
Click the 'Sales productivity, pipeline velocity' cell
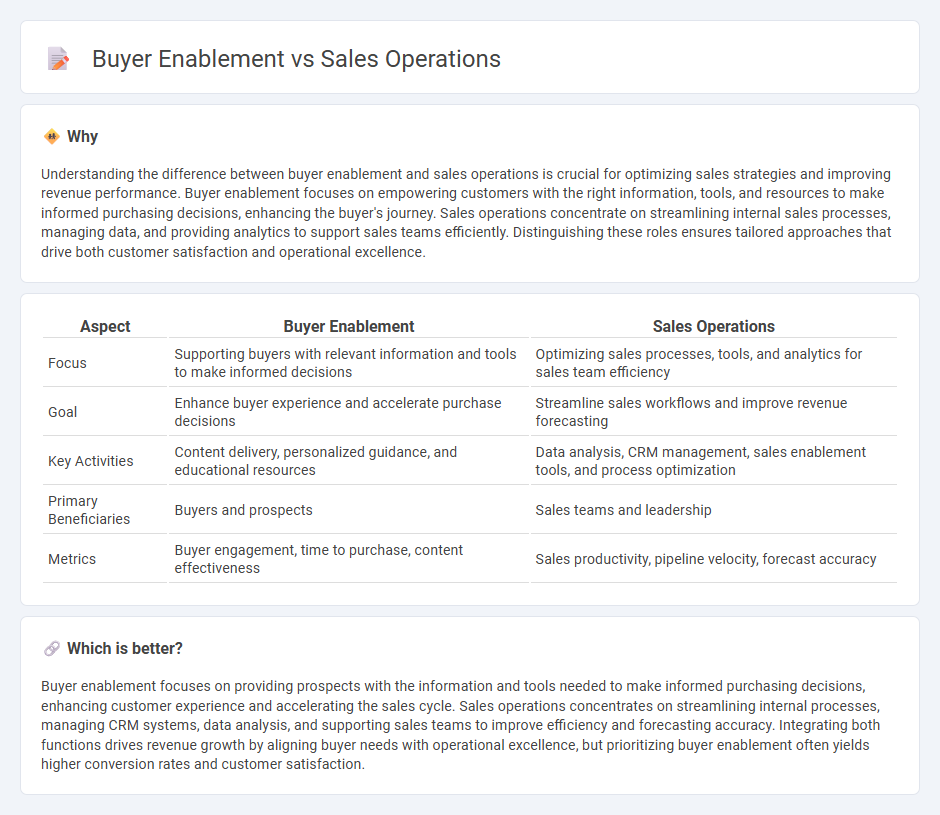pos(713,559)
